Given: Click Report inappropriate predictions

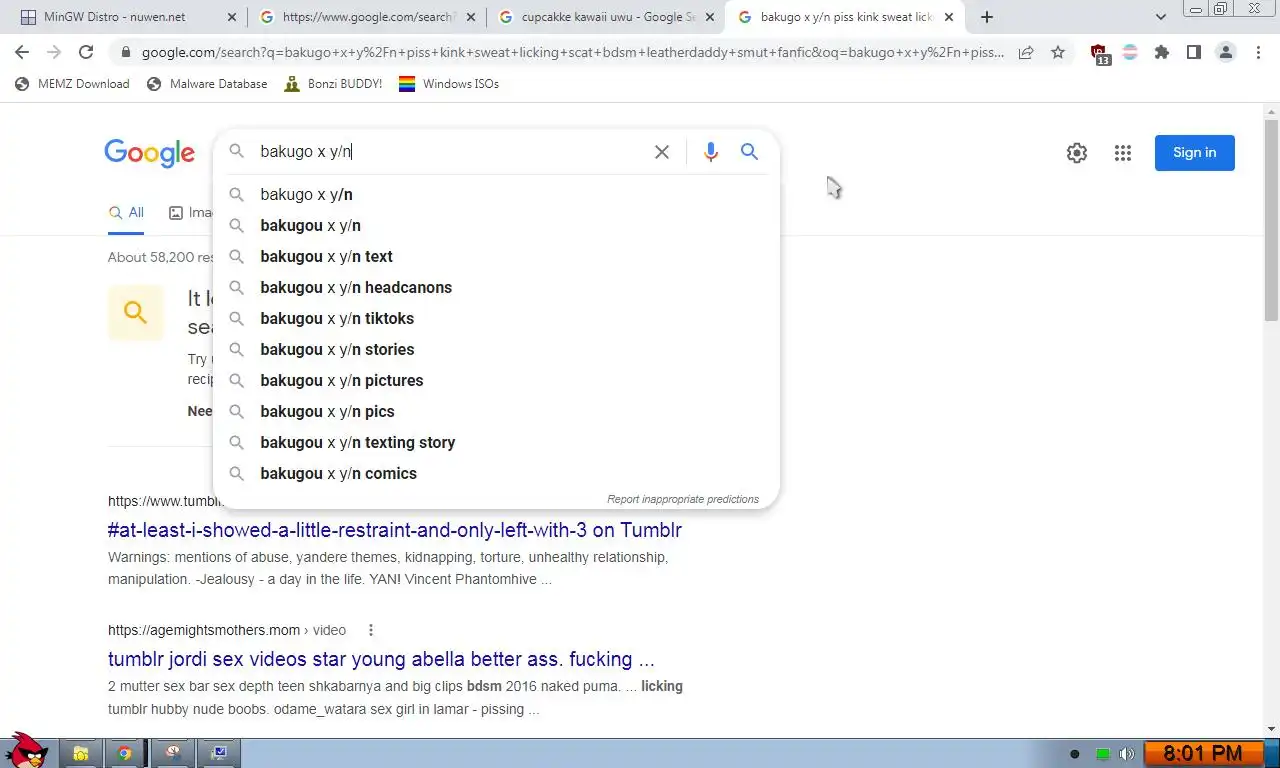Looking at the screenshot, I should 683,499.
